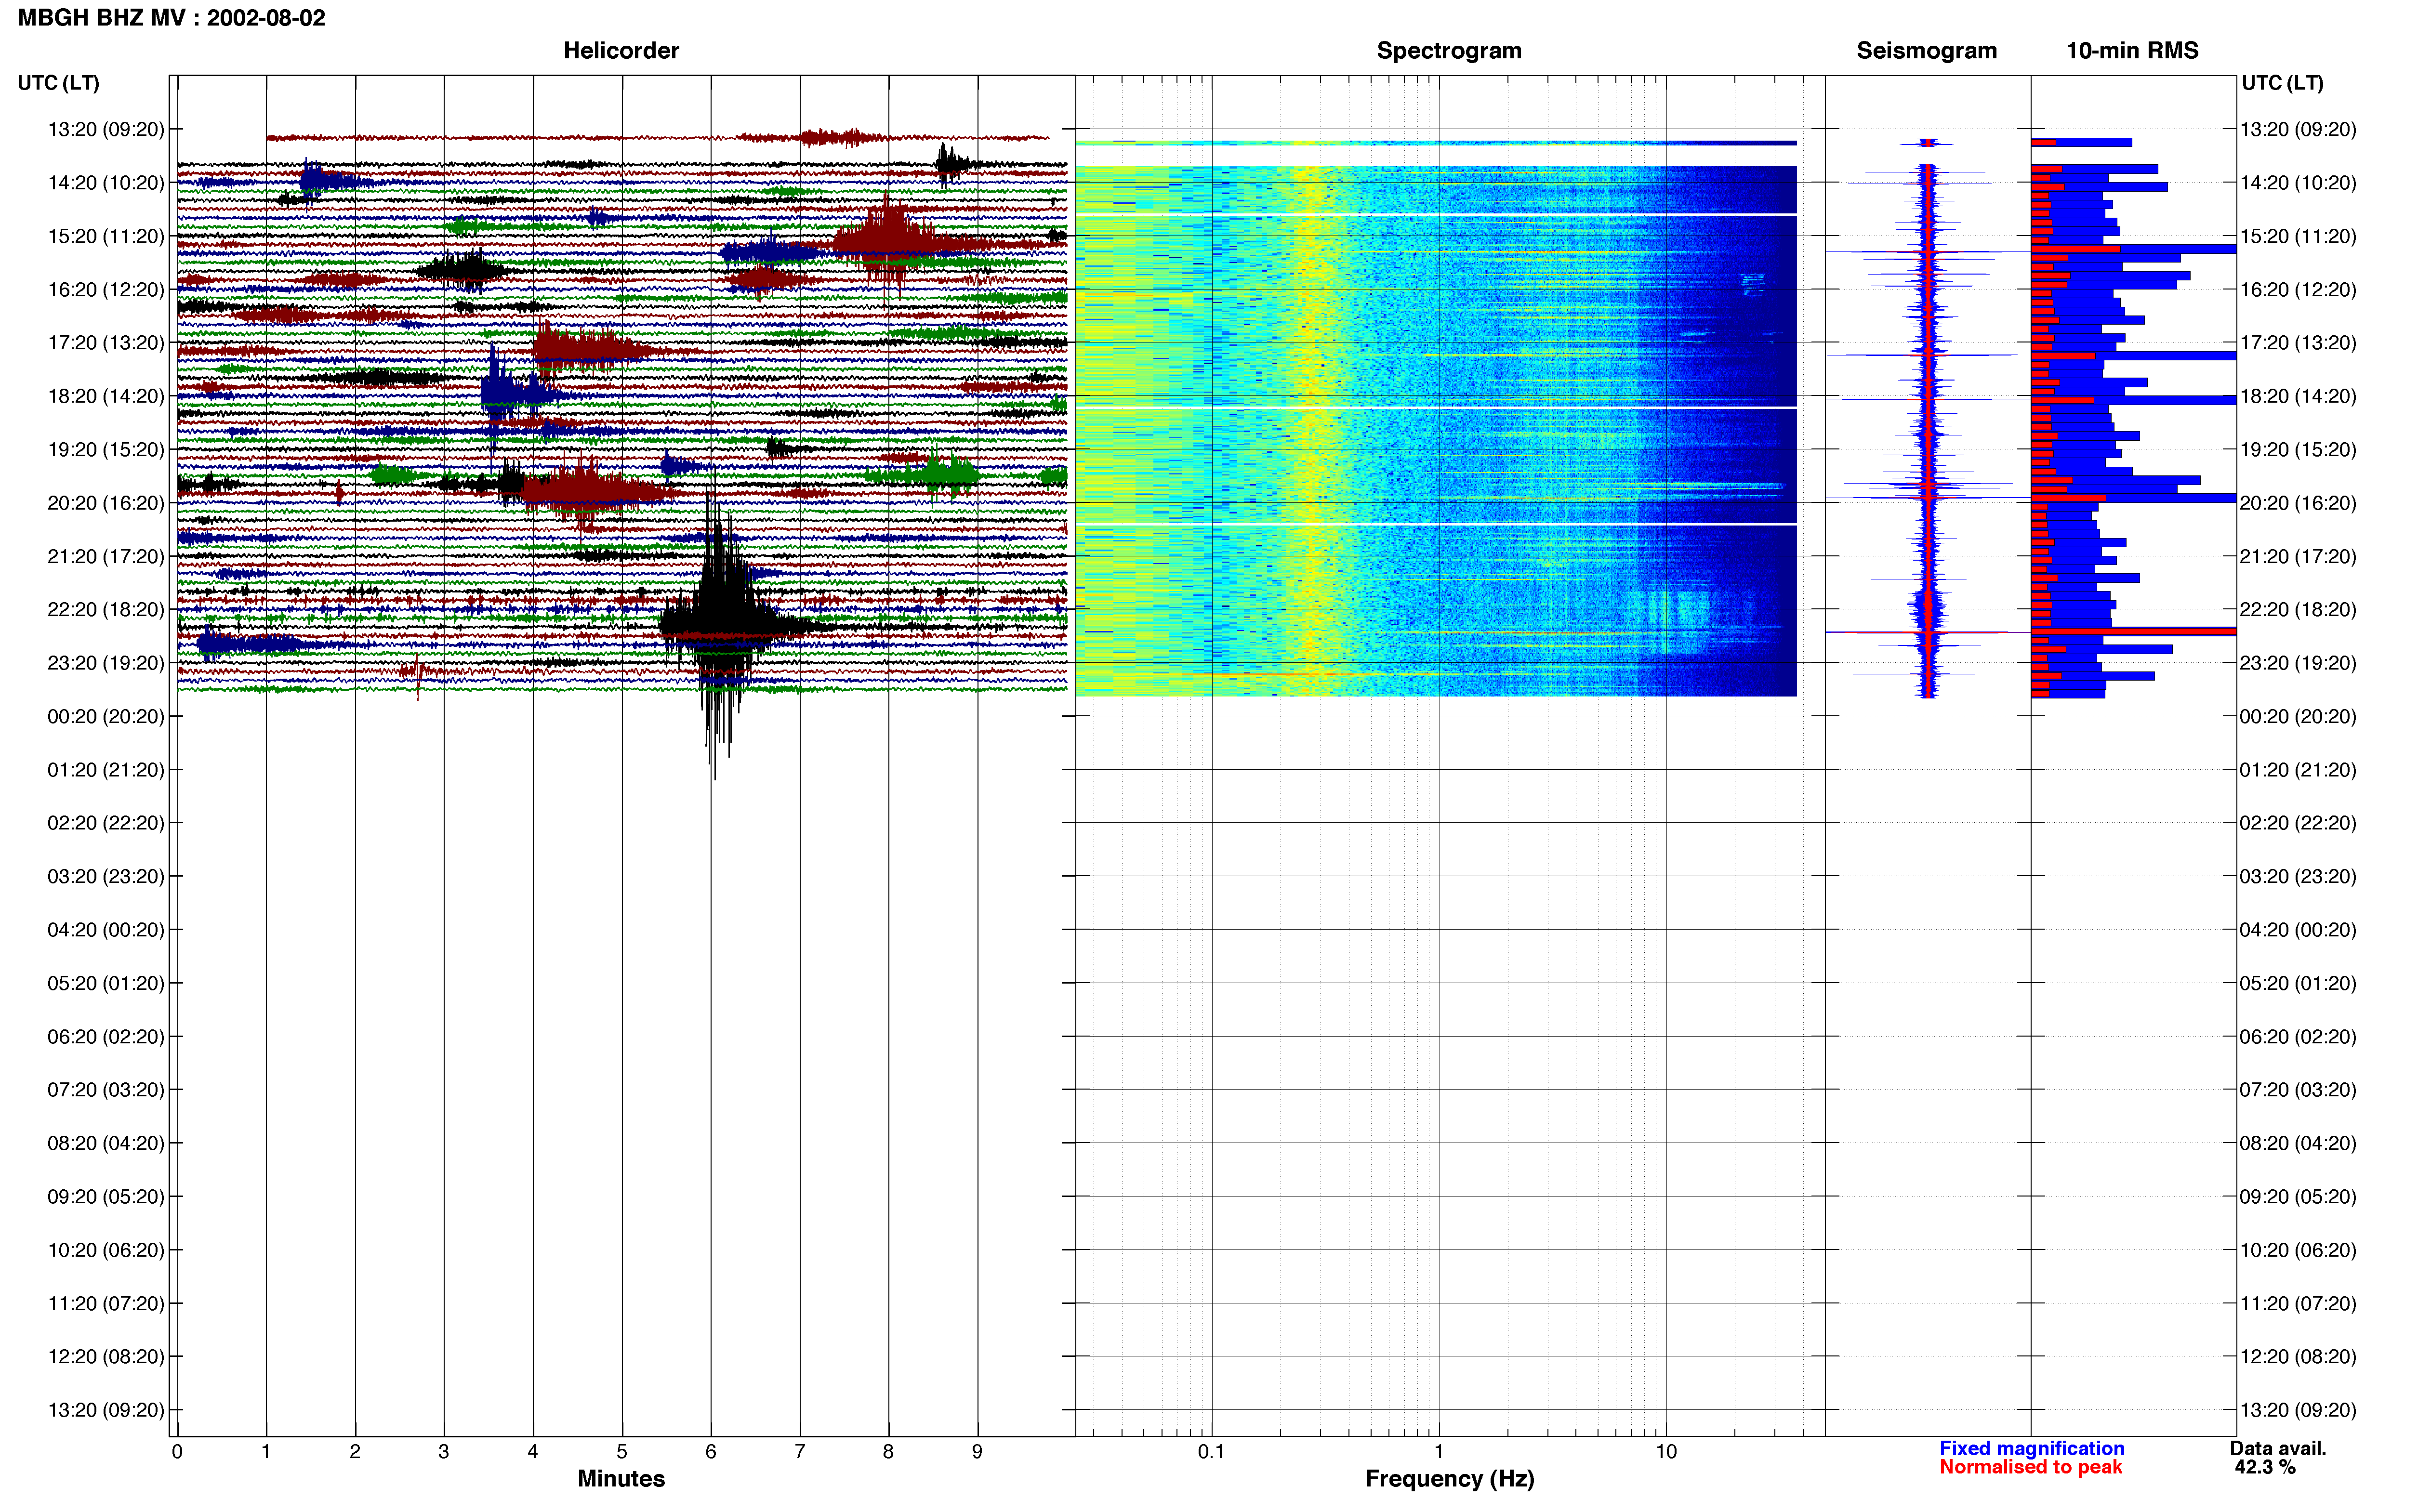Click the right UTC (LT) axis label
Screen dimensions: 2418x1512
[x=2282, y=83]
